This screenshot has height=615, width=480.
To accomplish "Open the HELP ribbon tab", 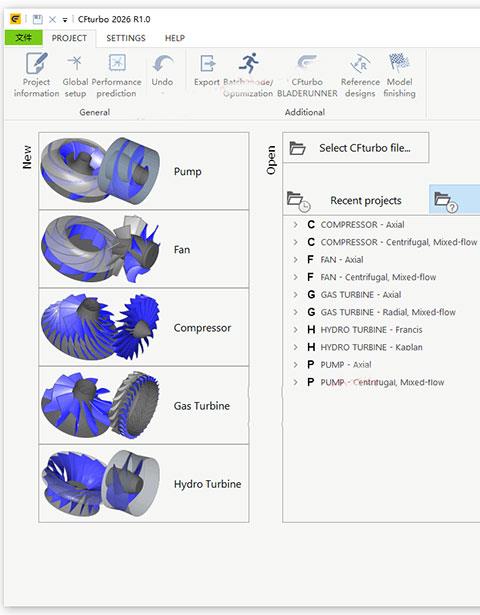I will pyautogui.click(x=175, y=38).
